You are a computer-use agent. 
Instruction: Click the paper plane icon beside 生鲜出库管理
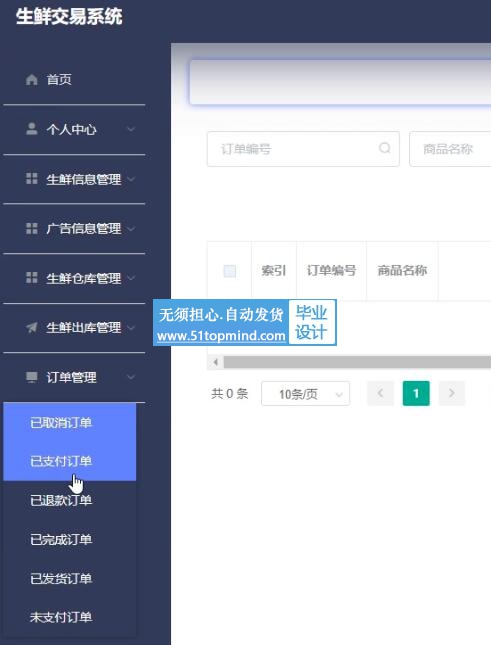(x=32, y=327)
